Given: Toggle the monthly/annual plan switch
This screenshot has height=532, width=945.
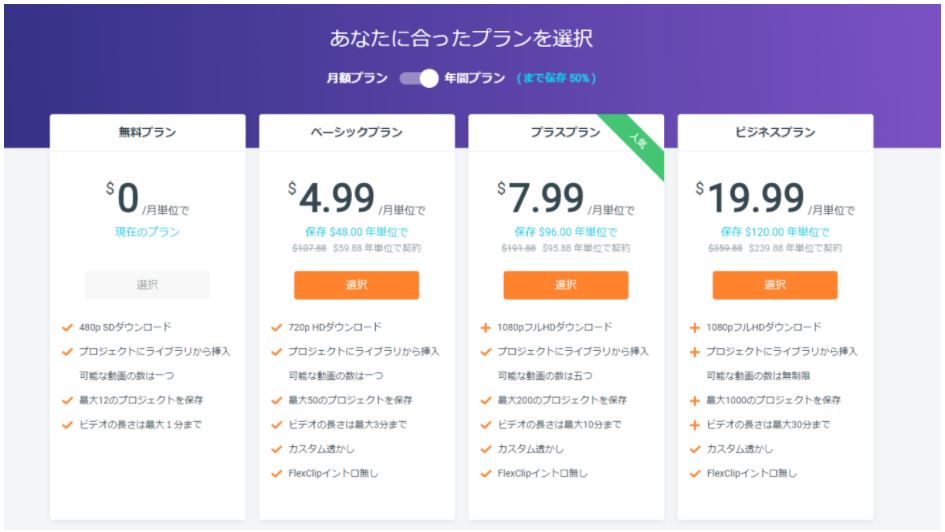Looking at the screenshot, I should tap(419, 78).
